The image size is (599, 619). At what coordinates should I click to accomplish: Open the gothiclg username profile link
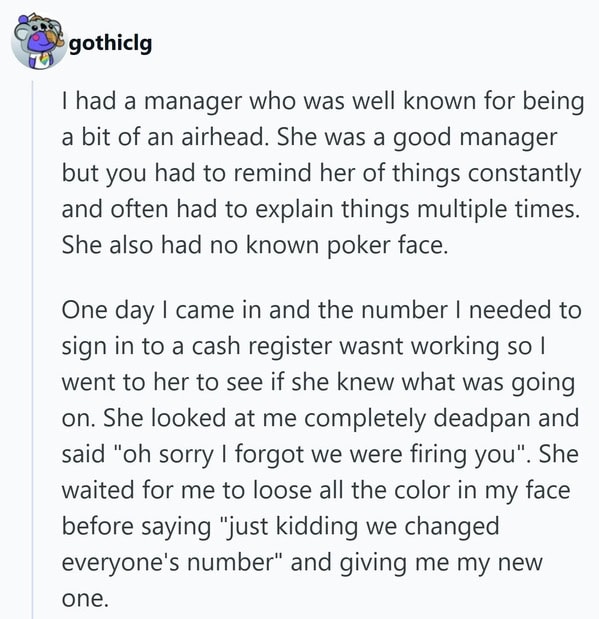click(111, 43)
